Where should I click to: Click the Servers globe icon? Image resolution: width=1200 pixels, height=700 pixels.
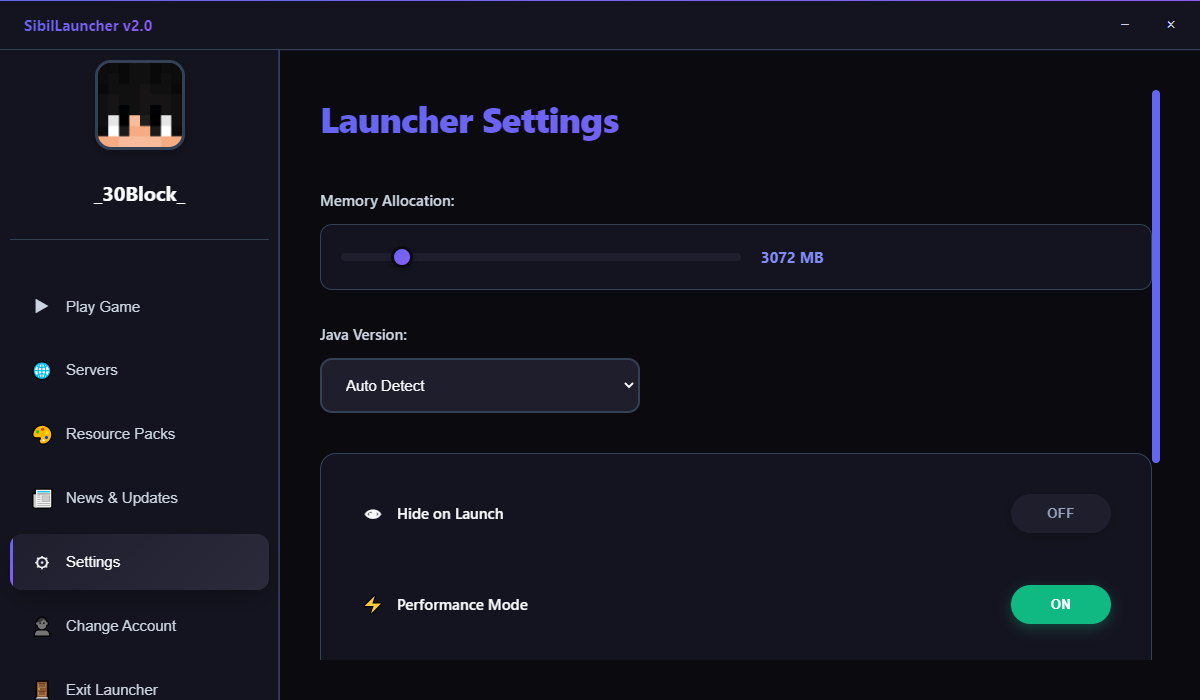[x=42, y=370]
